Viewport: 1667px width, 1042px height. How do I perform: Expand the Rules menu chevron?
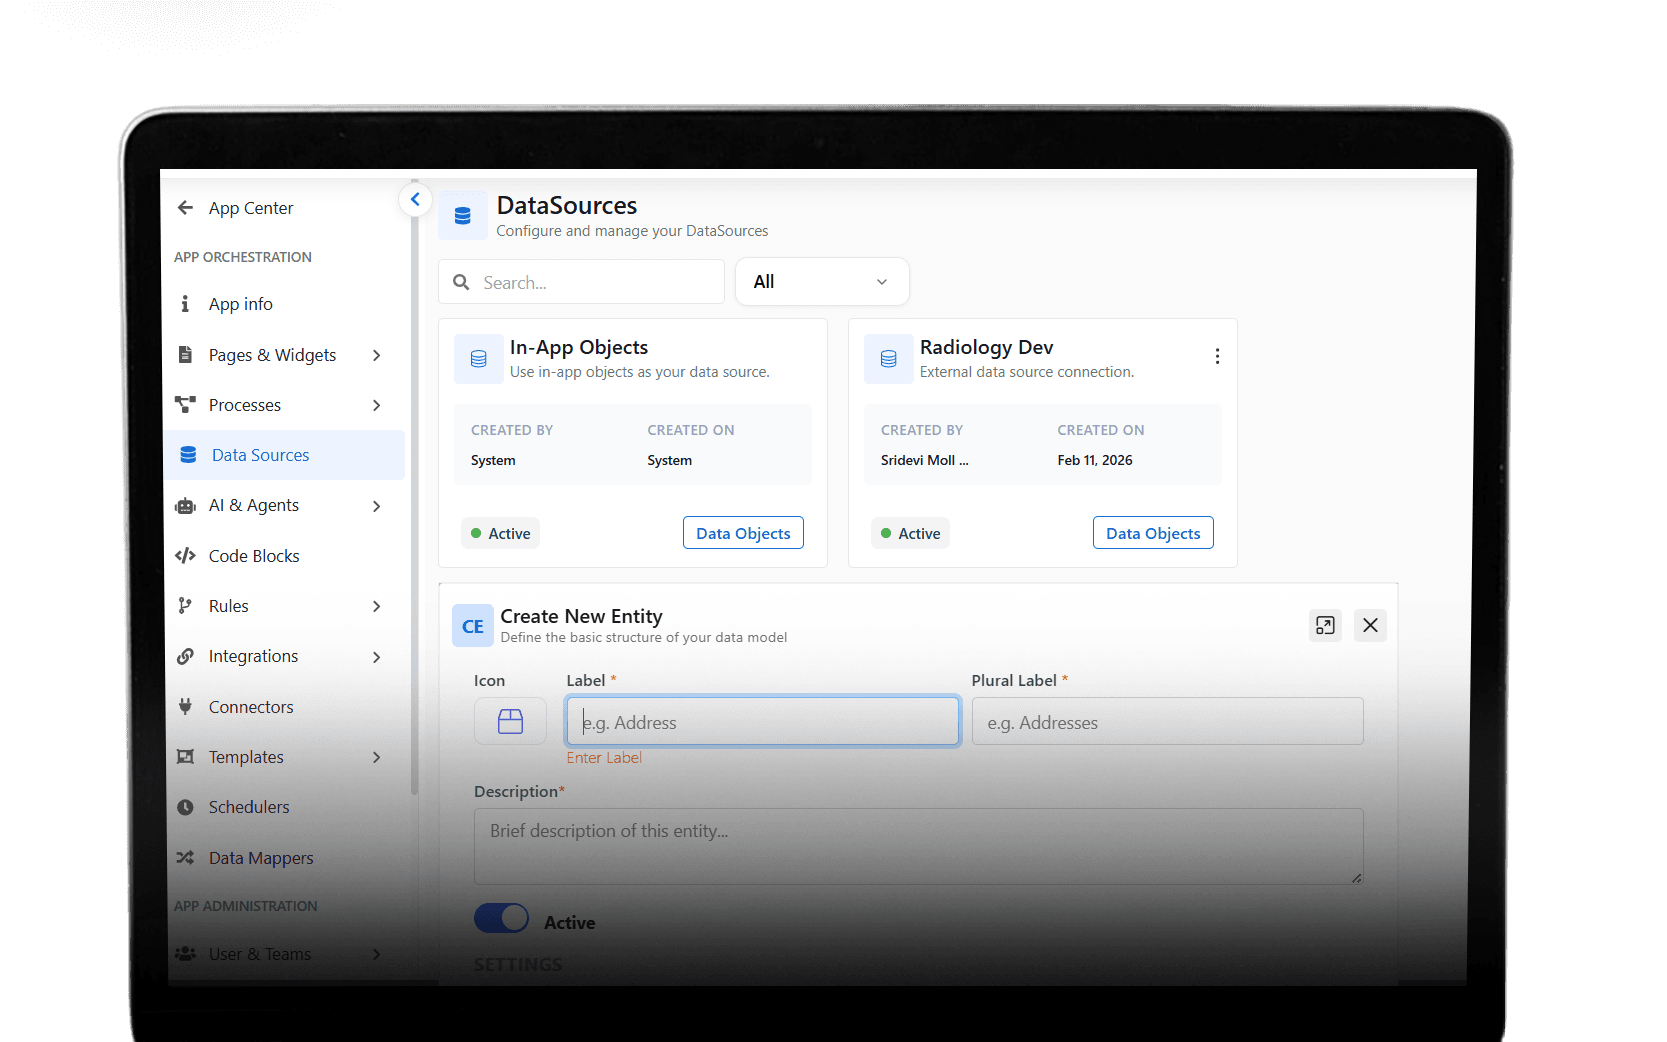click(x=377, y=606)
